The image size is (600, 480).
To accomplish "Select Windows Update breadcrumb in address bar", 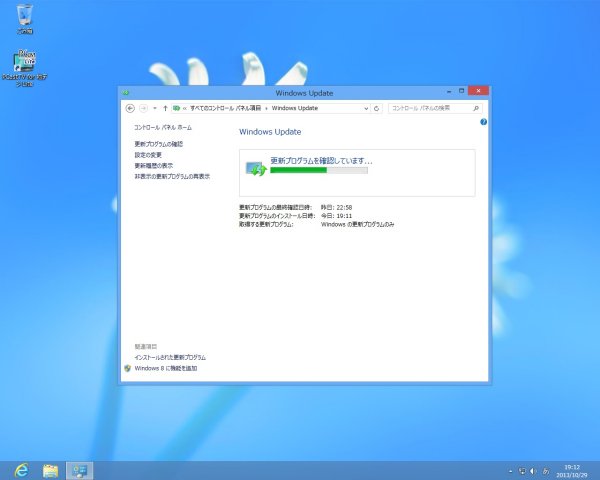I will click(295, 108).
